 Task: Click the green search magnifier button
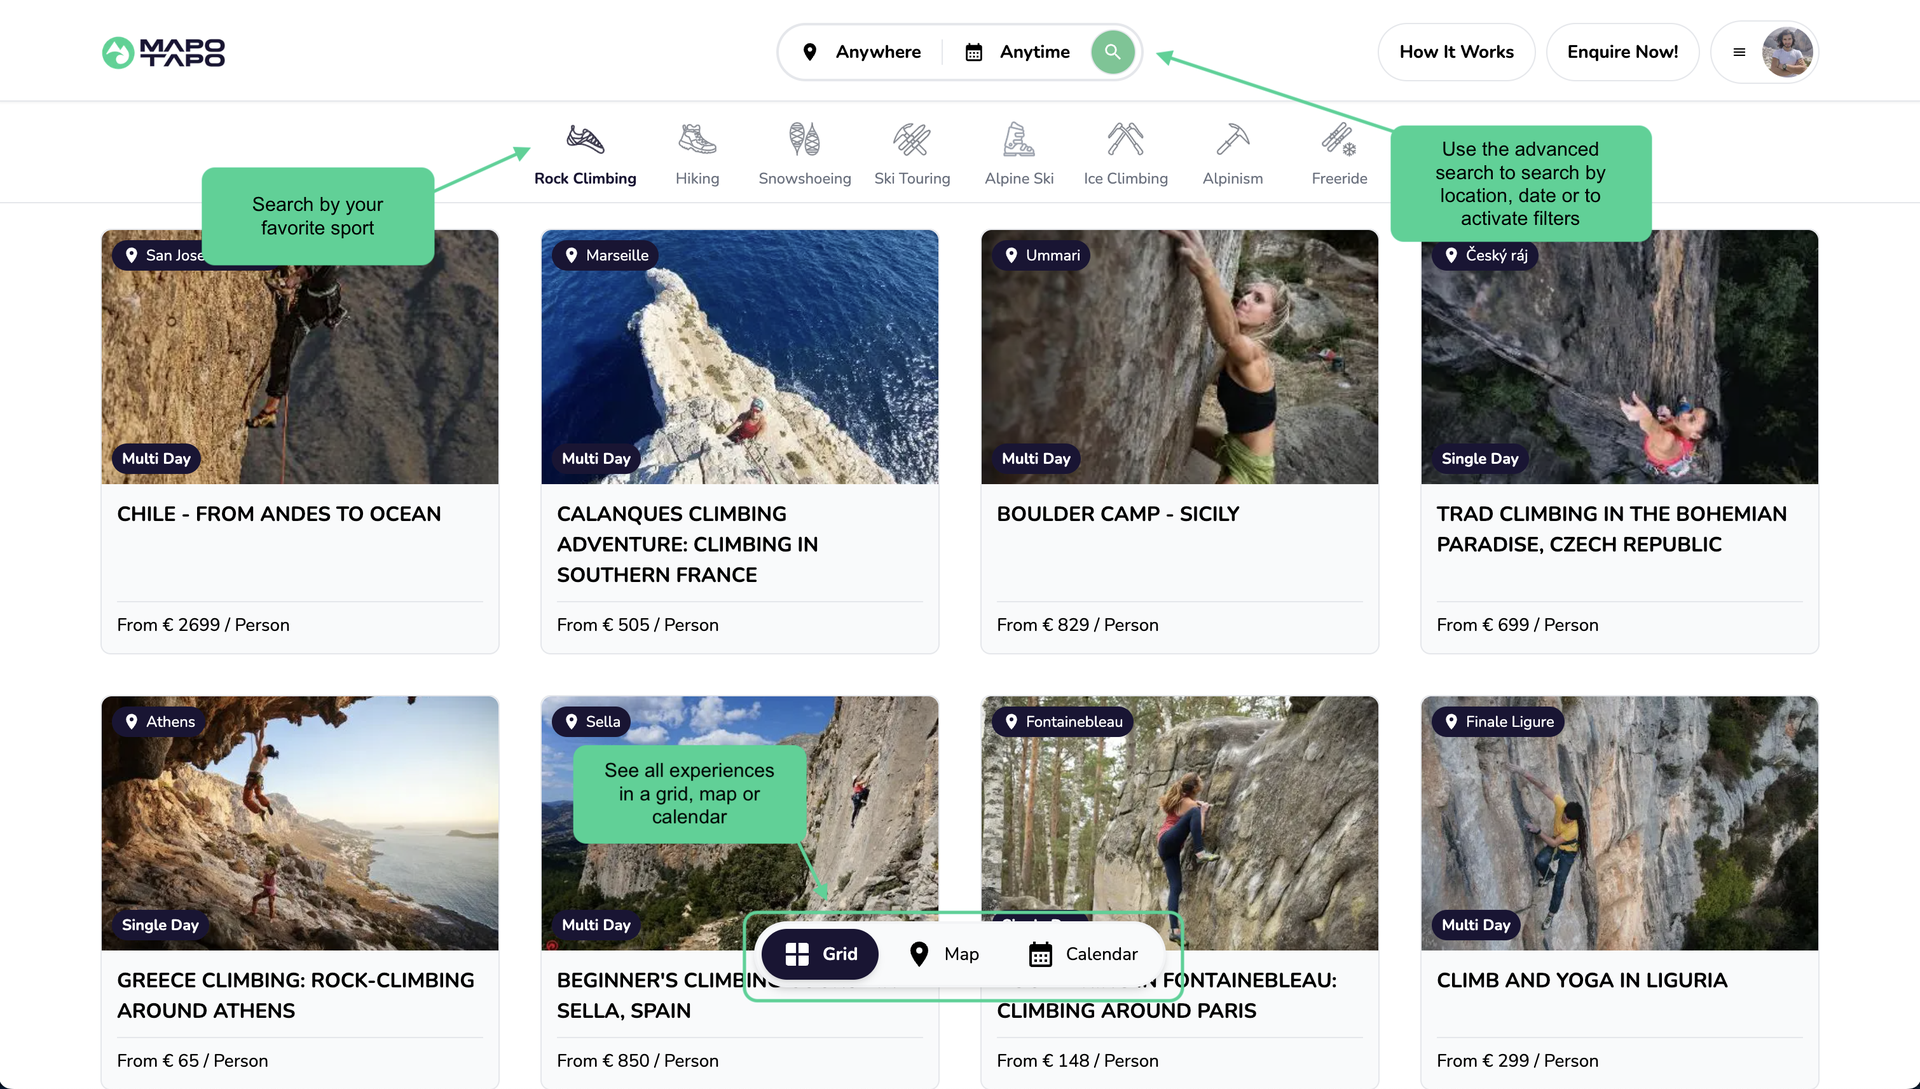1112,52
